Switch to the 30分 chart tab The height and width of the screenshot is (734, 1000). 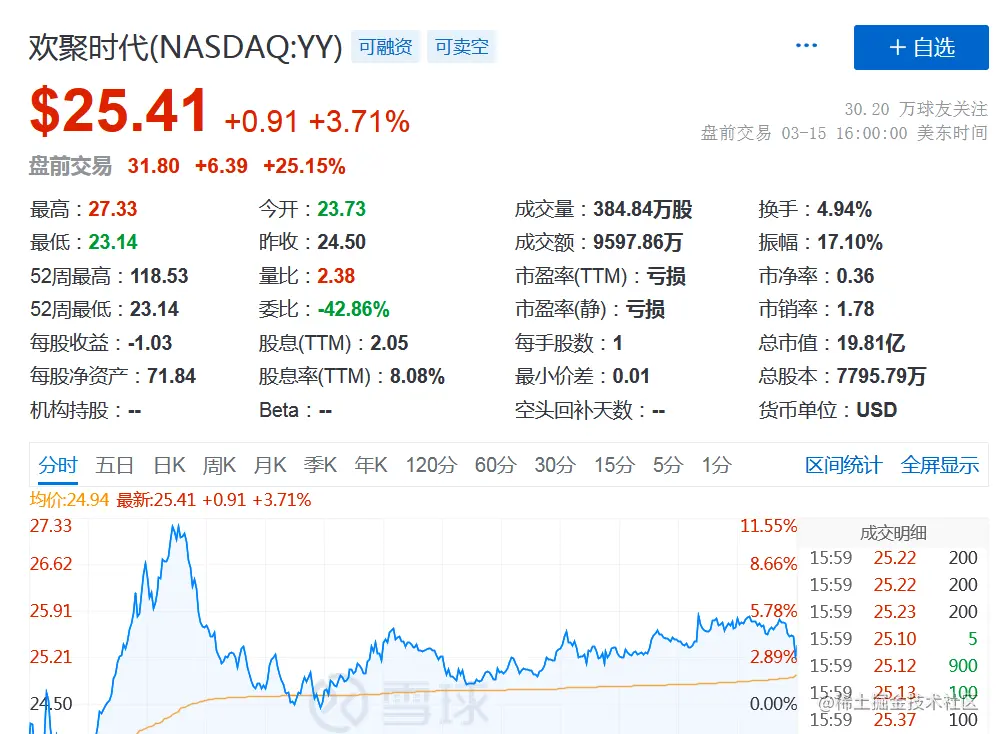tap(555, 465)
